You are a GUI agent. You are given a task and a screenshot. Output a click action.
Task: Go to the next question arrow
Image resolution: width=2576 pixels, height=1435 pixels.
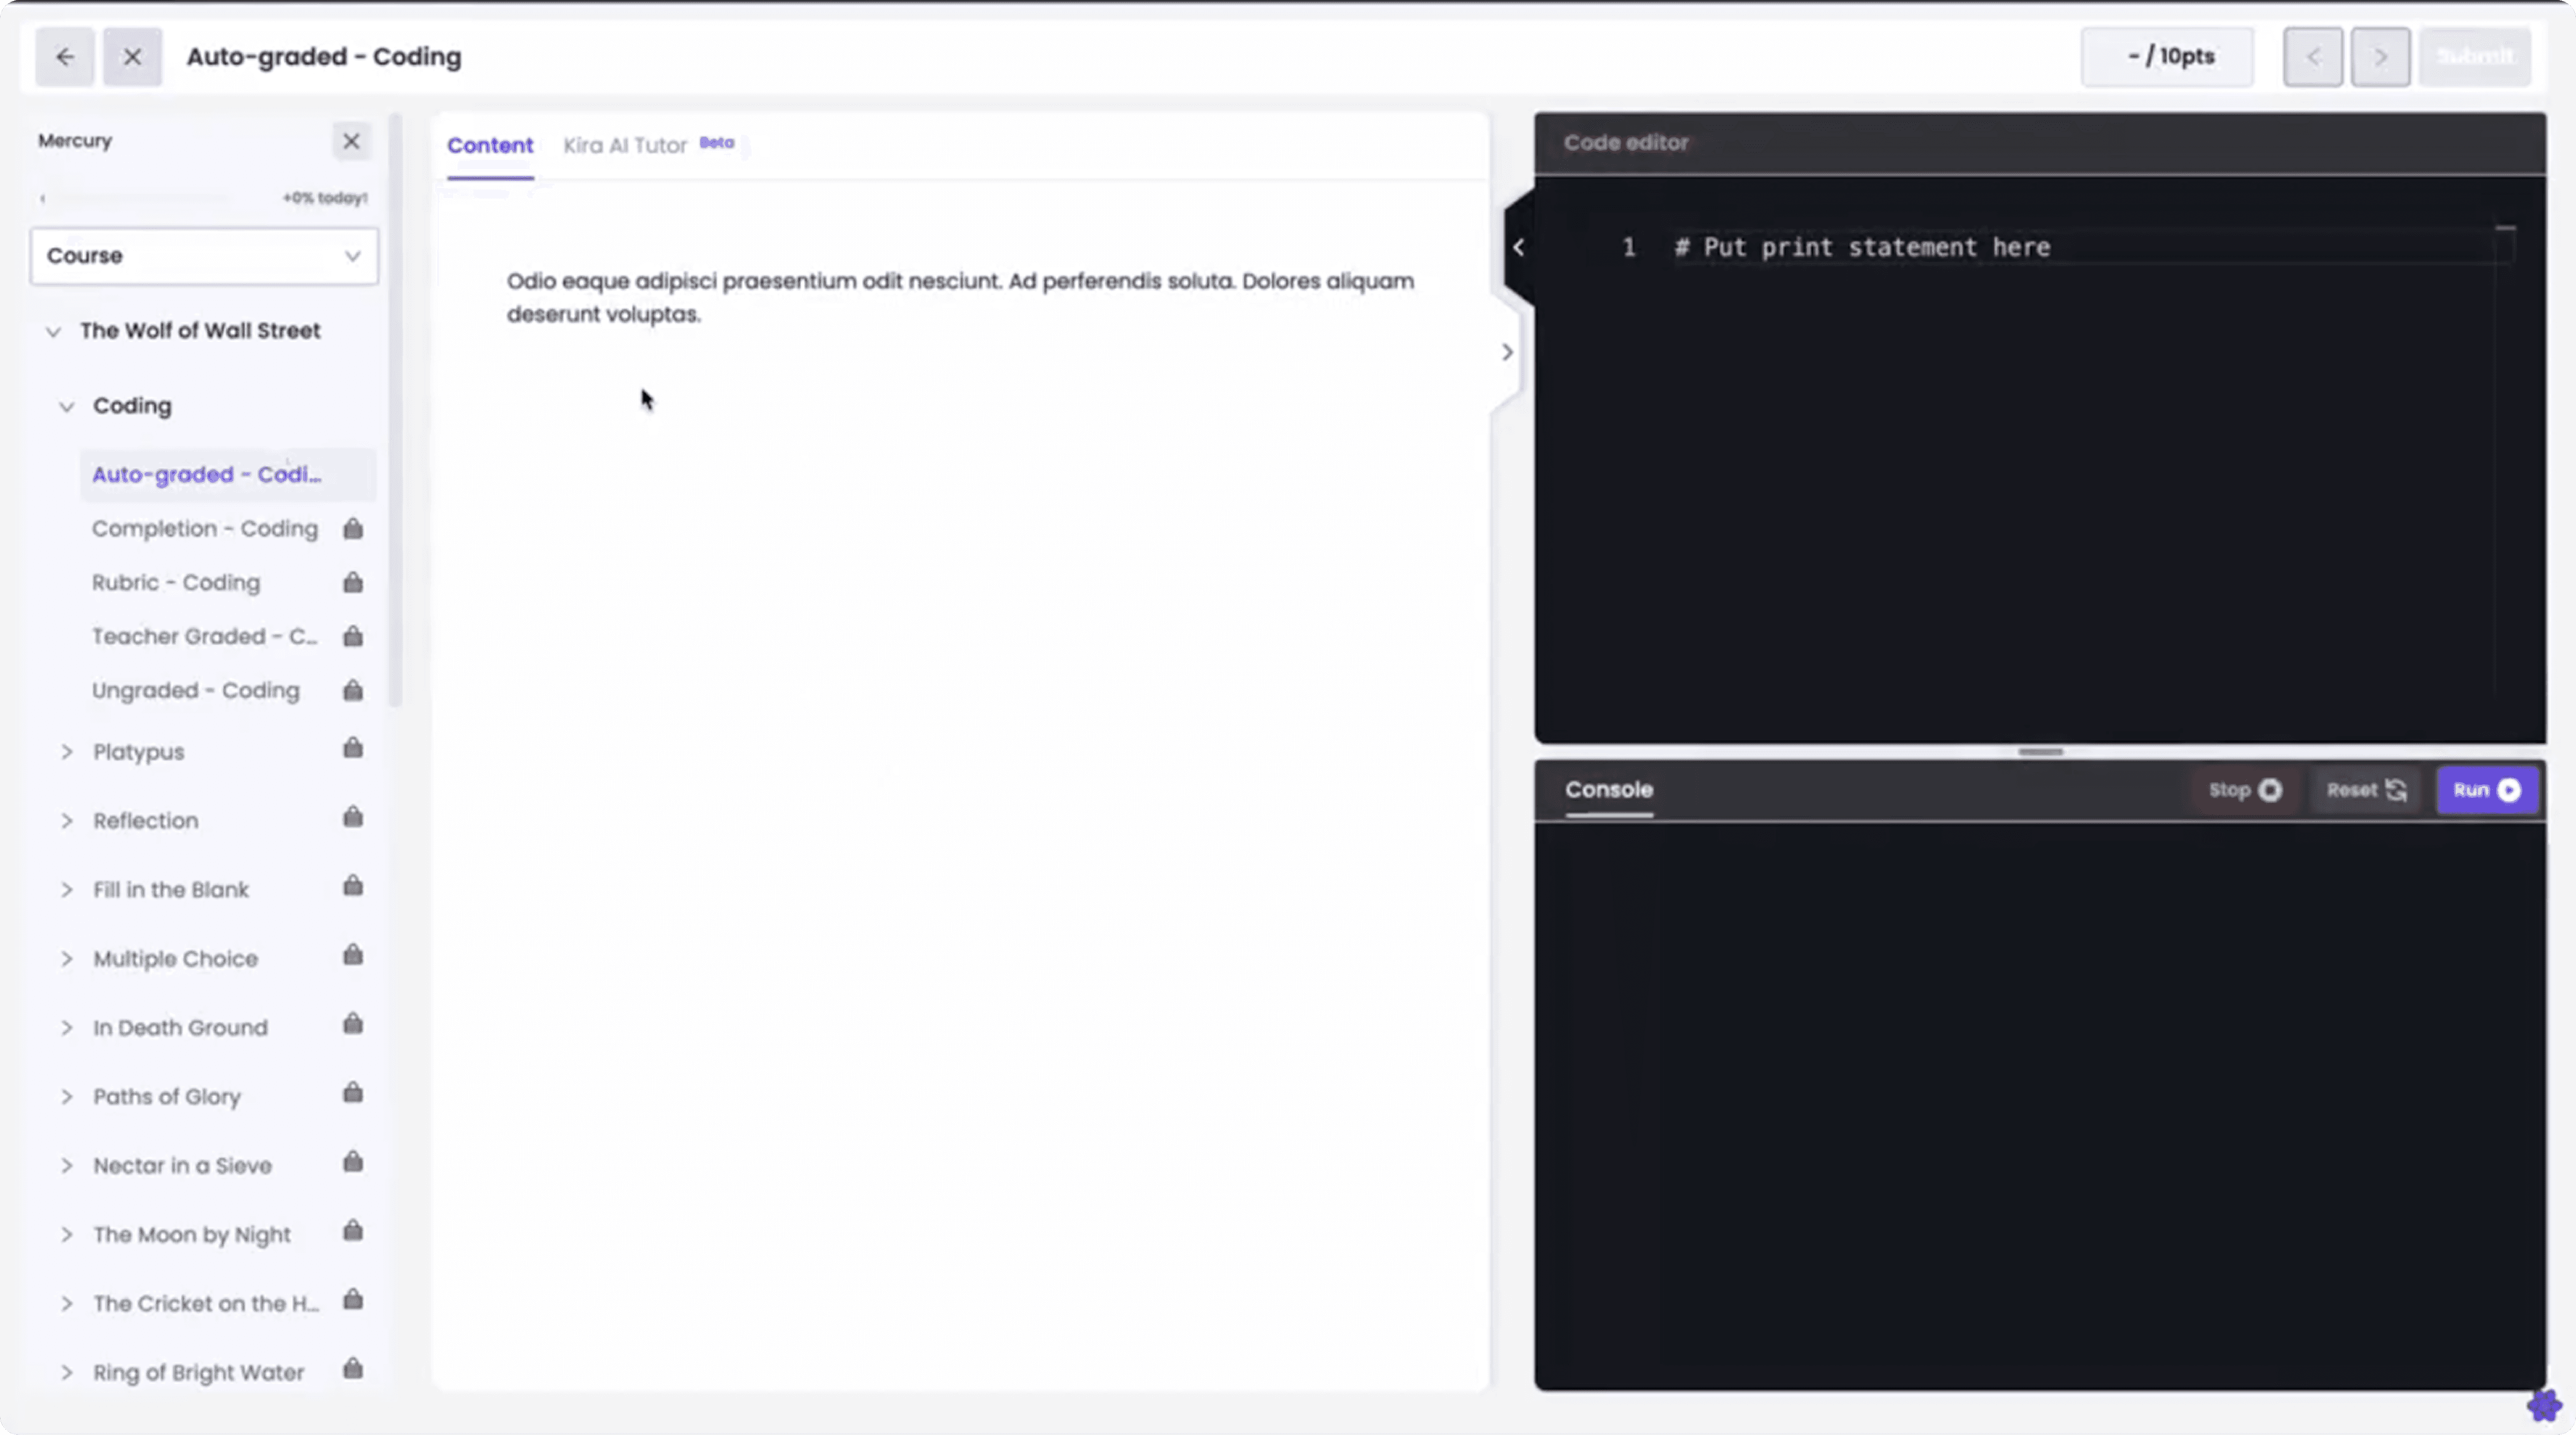(x=2379, y=57)
